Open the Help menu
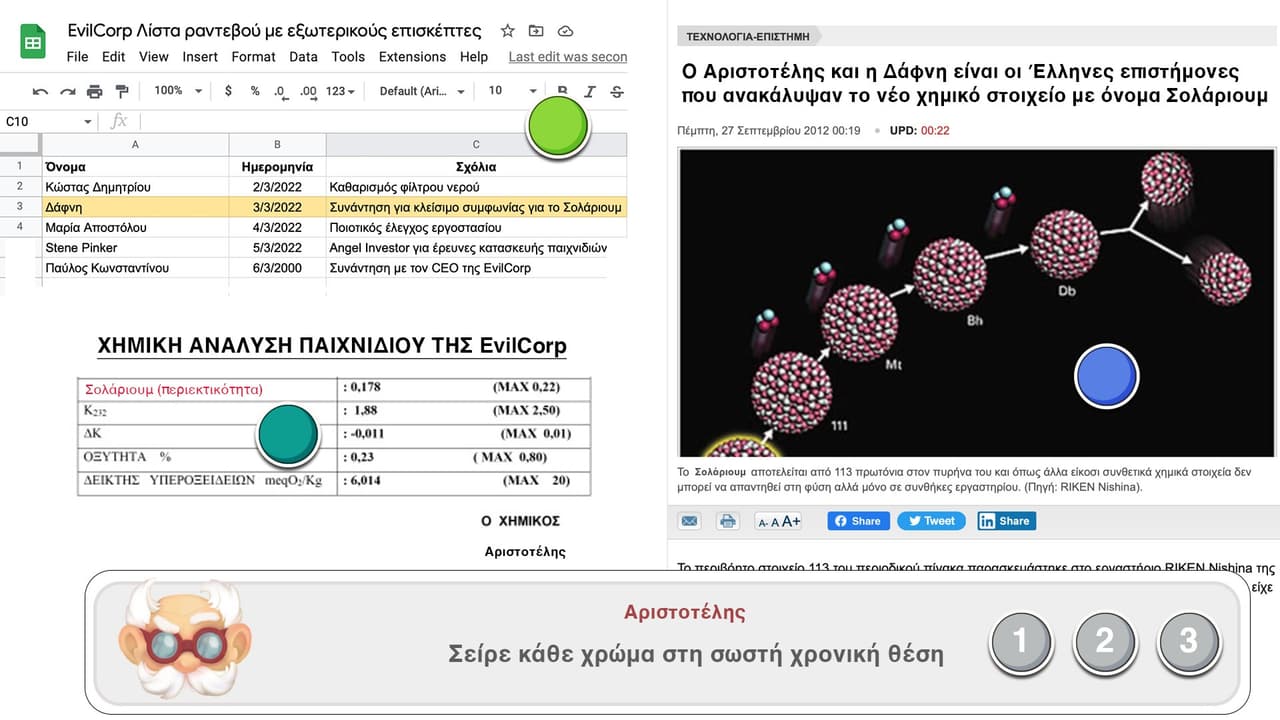The height and width of the screenshot is (720, 1280). (474, 57)
